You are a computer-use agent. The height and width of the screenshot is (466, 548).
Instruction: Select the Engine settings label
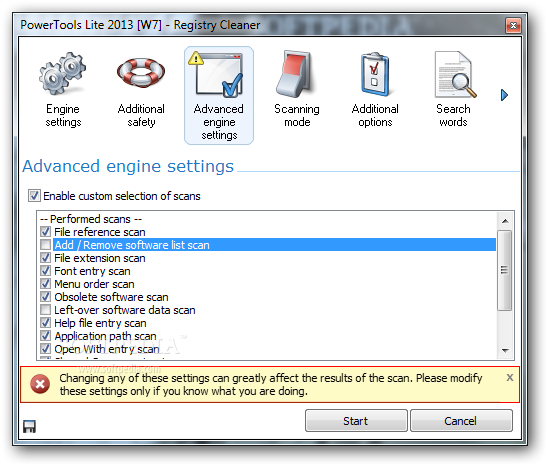point(63,115)
